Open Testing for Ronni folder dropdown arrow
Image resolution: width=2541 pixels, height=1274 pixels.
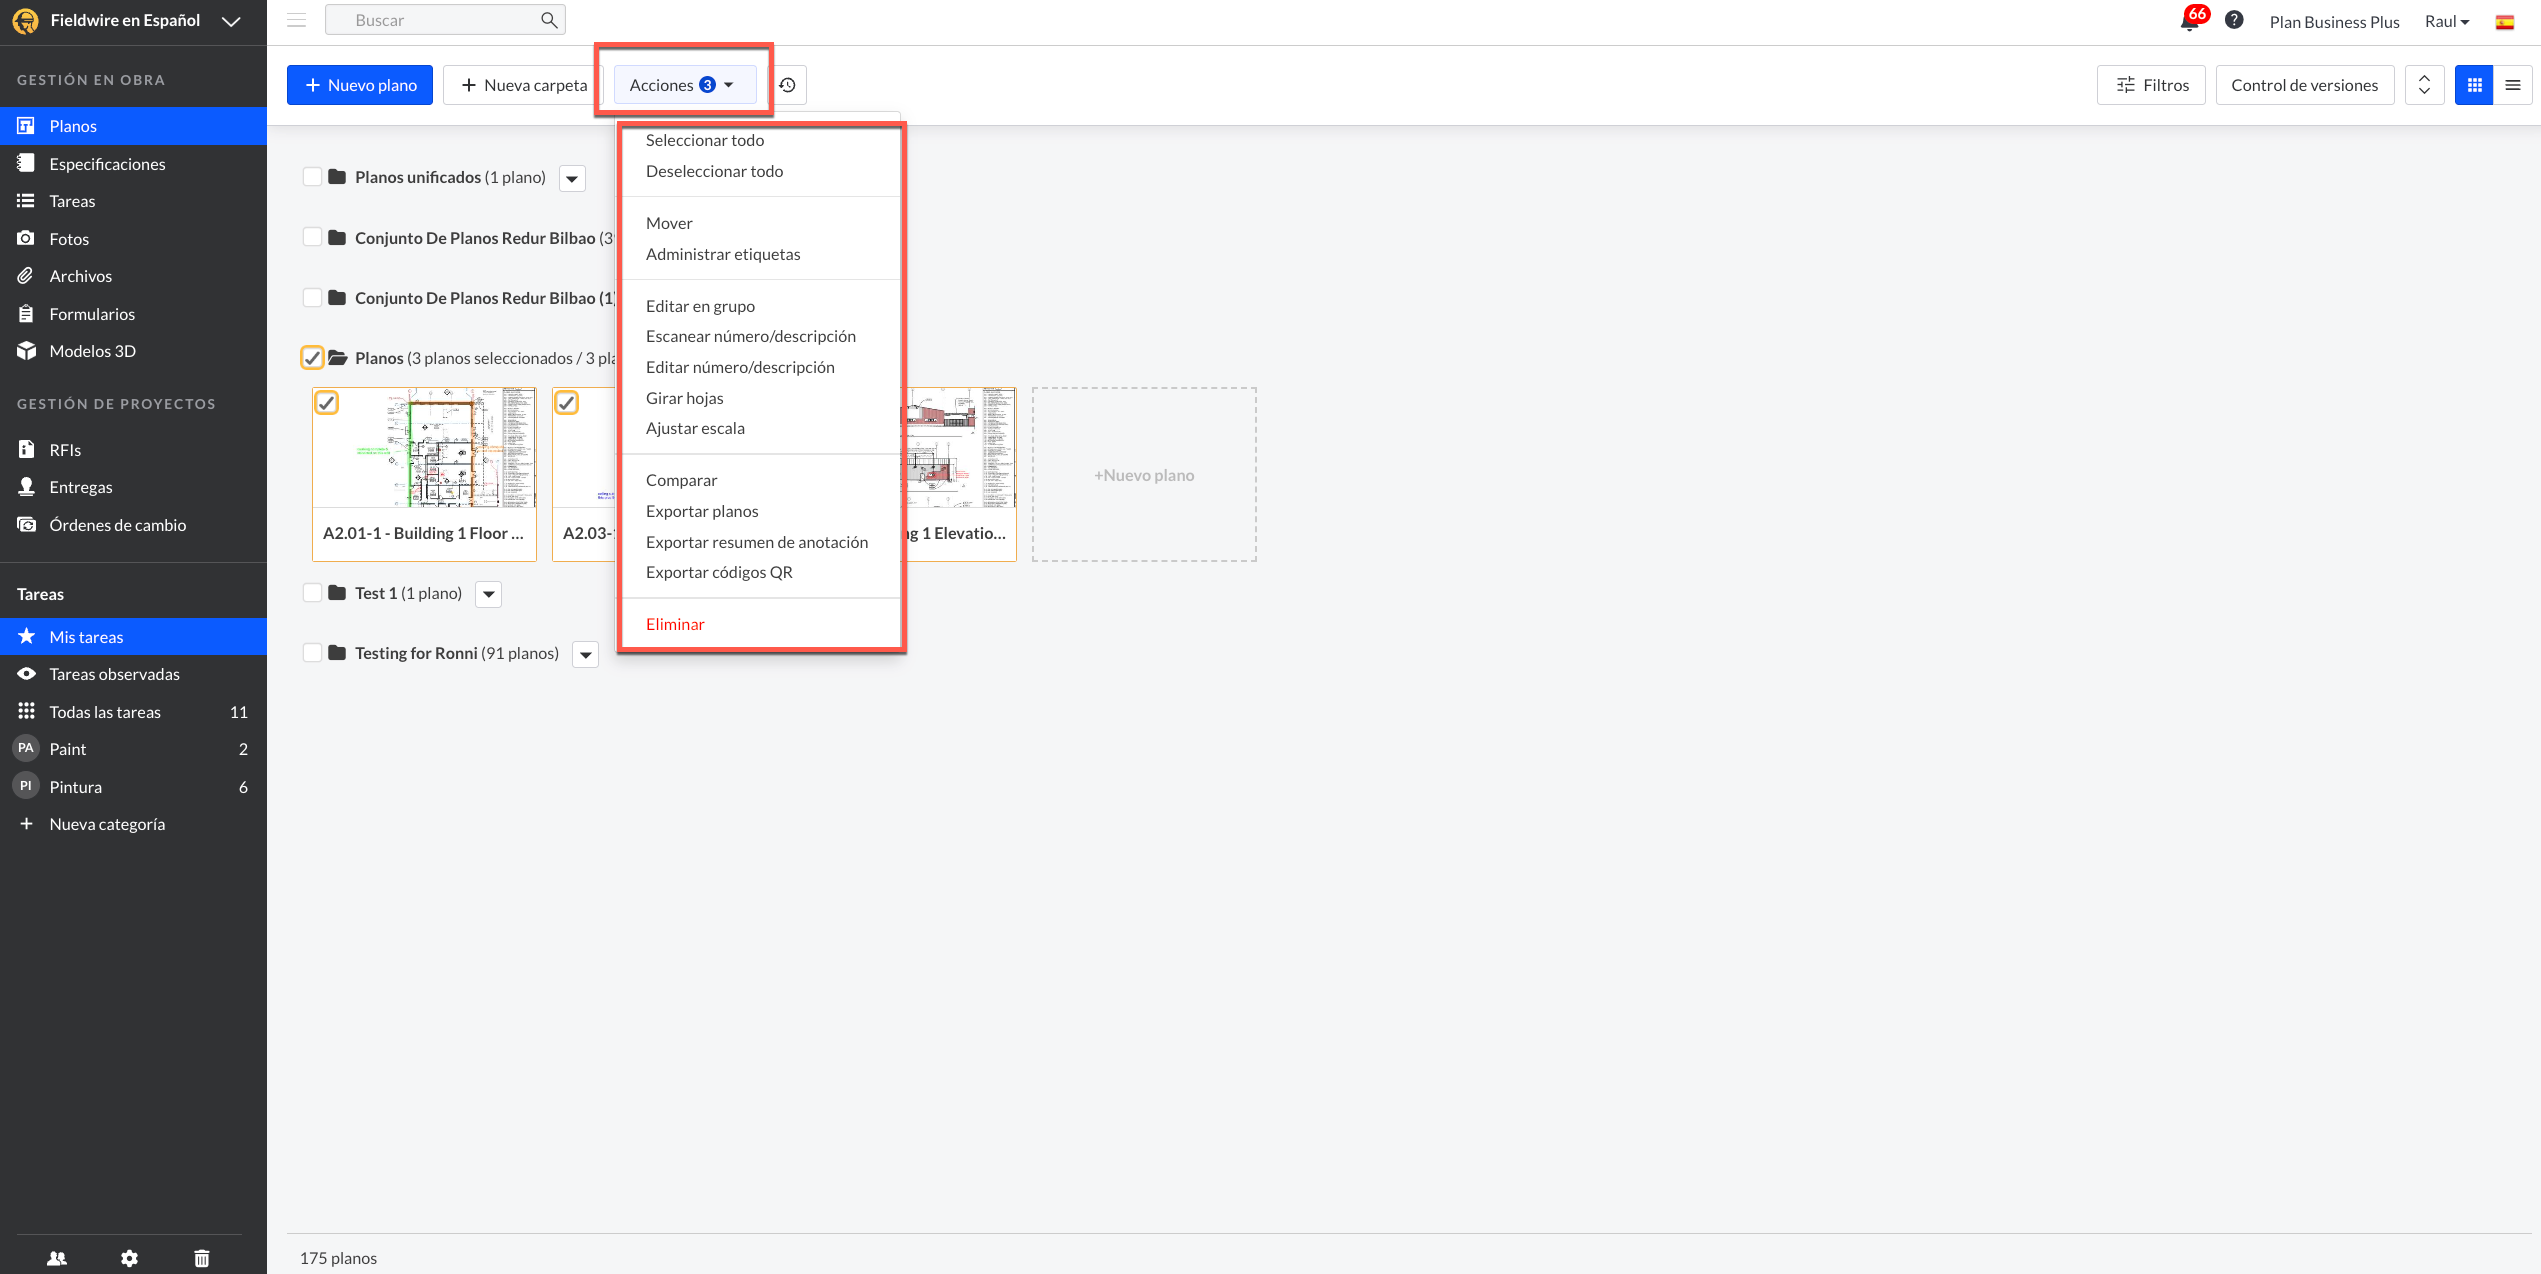click(x=586, y=655)
